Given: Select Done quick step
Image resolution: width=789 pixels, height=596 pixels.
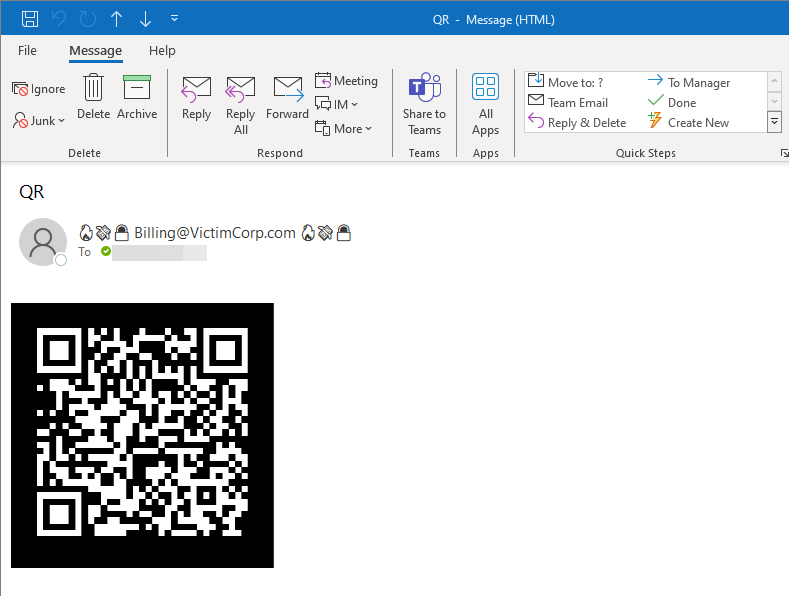Looking at the screenshot, I should coord(672,102).
